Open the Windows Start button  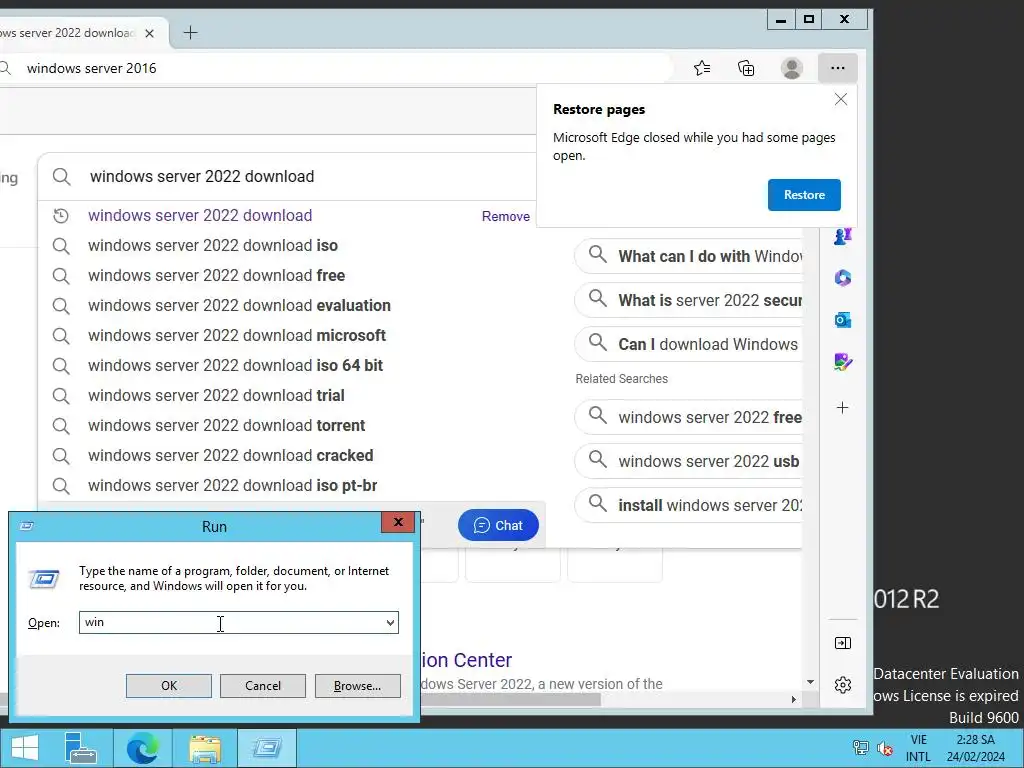[25, 748]
